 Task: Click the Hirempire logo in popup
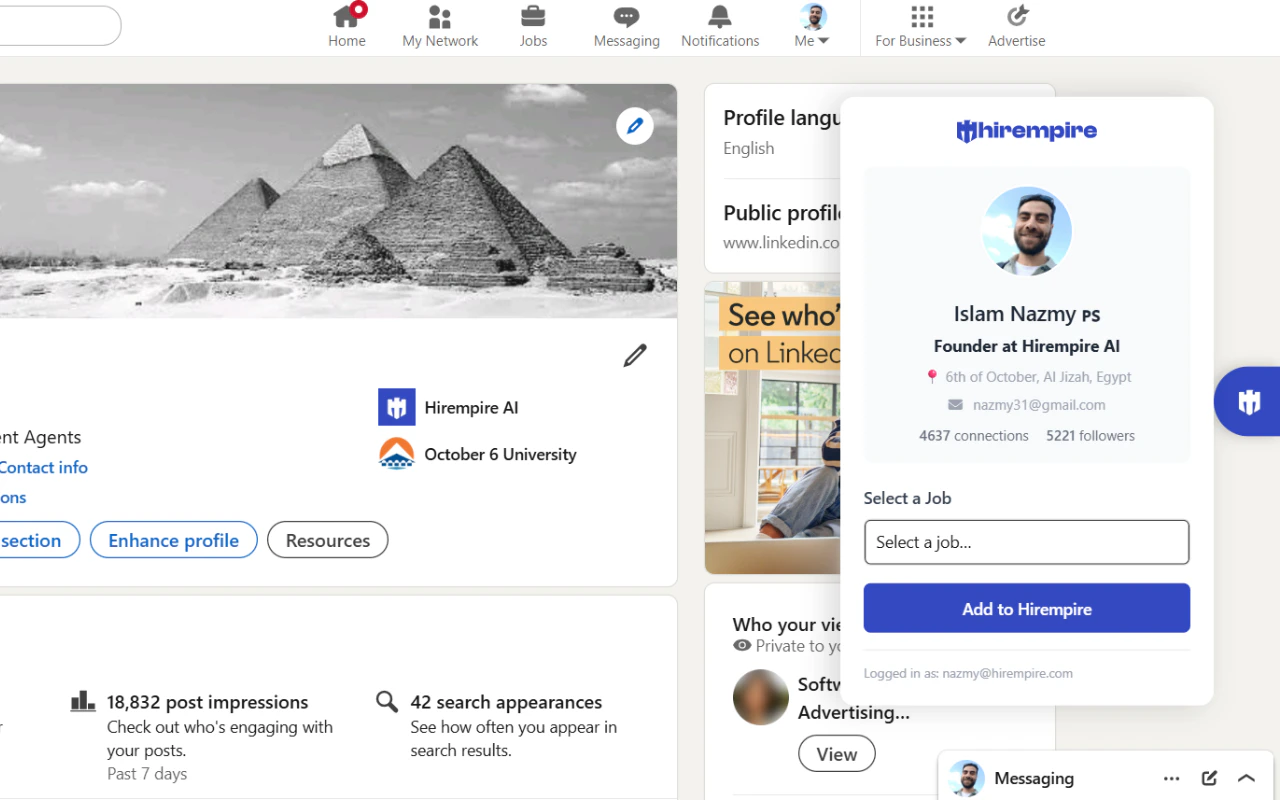(x=1027, y=131)
